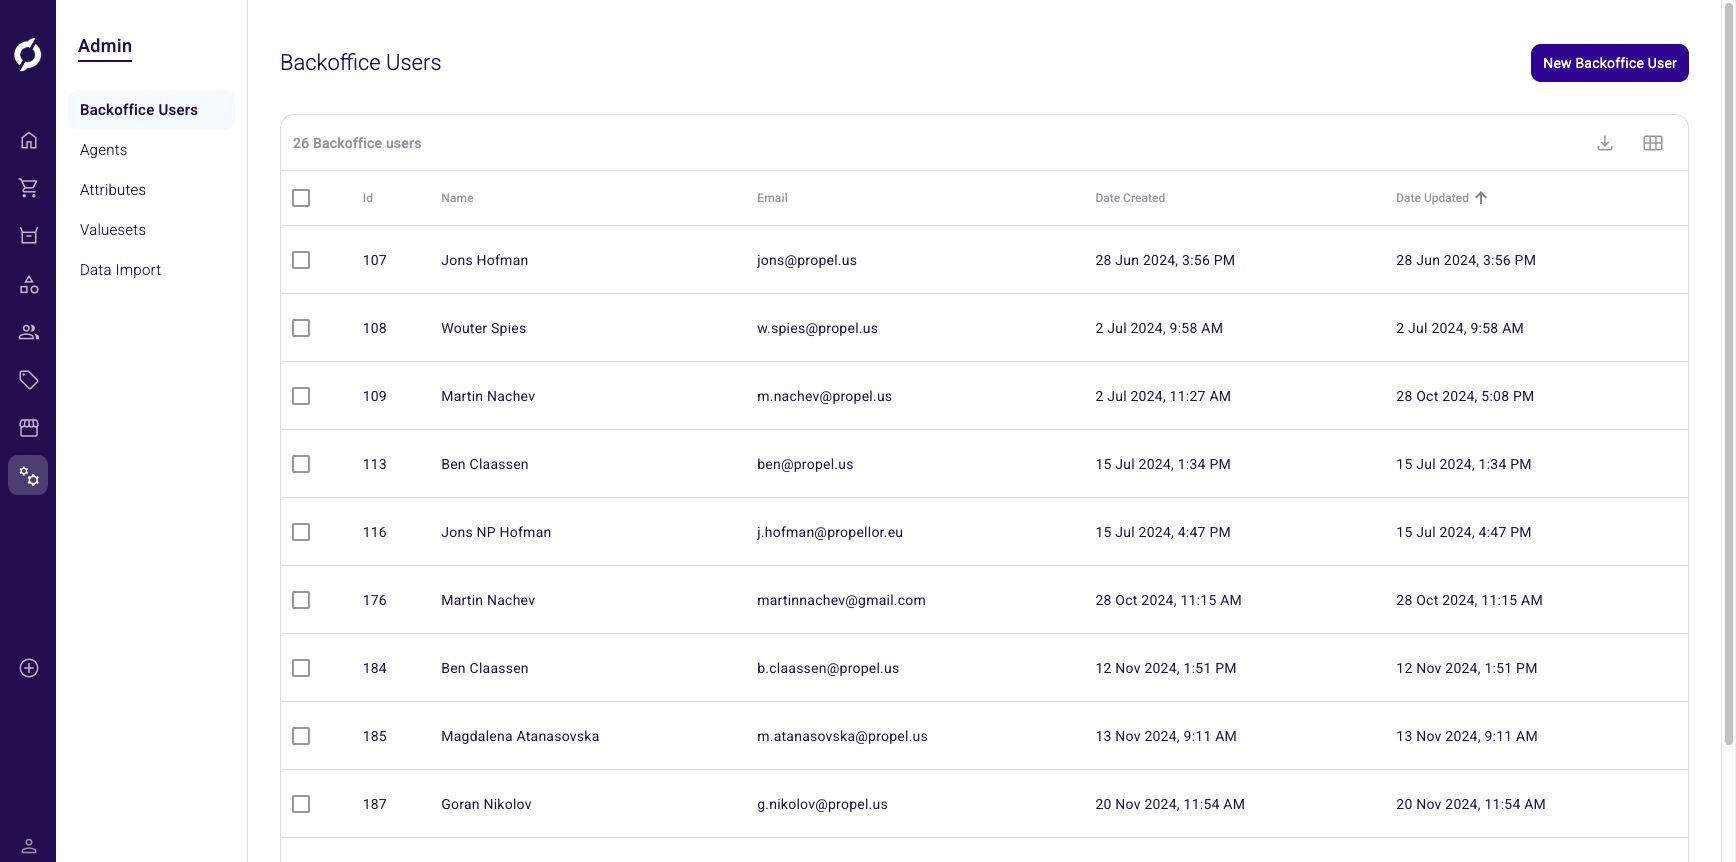Click Backoffice Users page title
The image size is (1736, 862).
(x=360, y=62)
